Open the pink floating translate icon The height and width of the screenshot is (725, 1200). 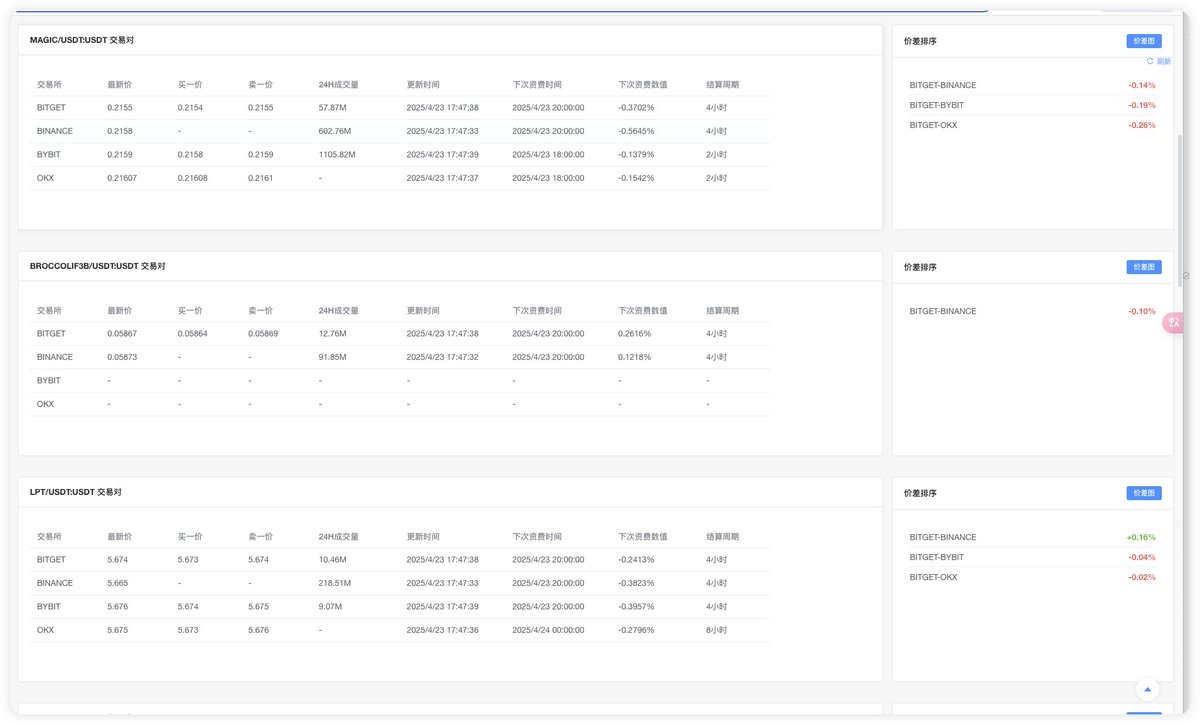pyautogui.click(x=1174, y=322)
